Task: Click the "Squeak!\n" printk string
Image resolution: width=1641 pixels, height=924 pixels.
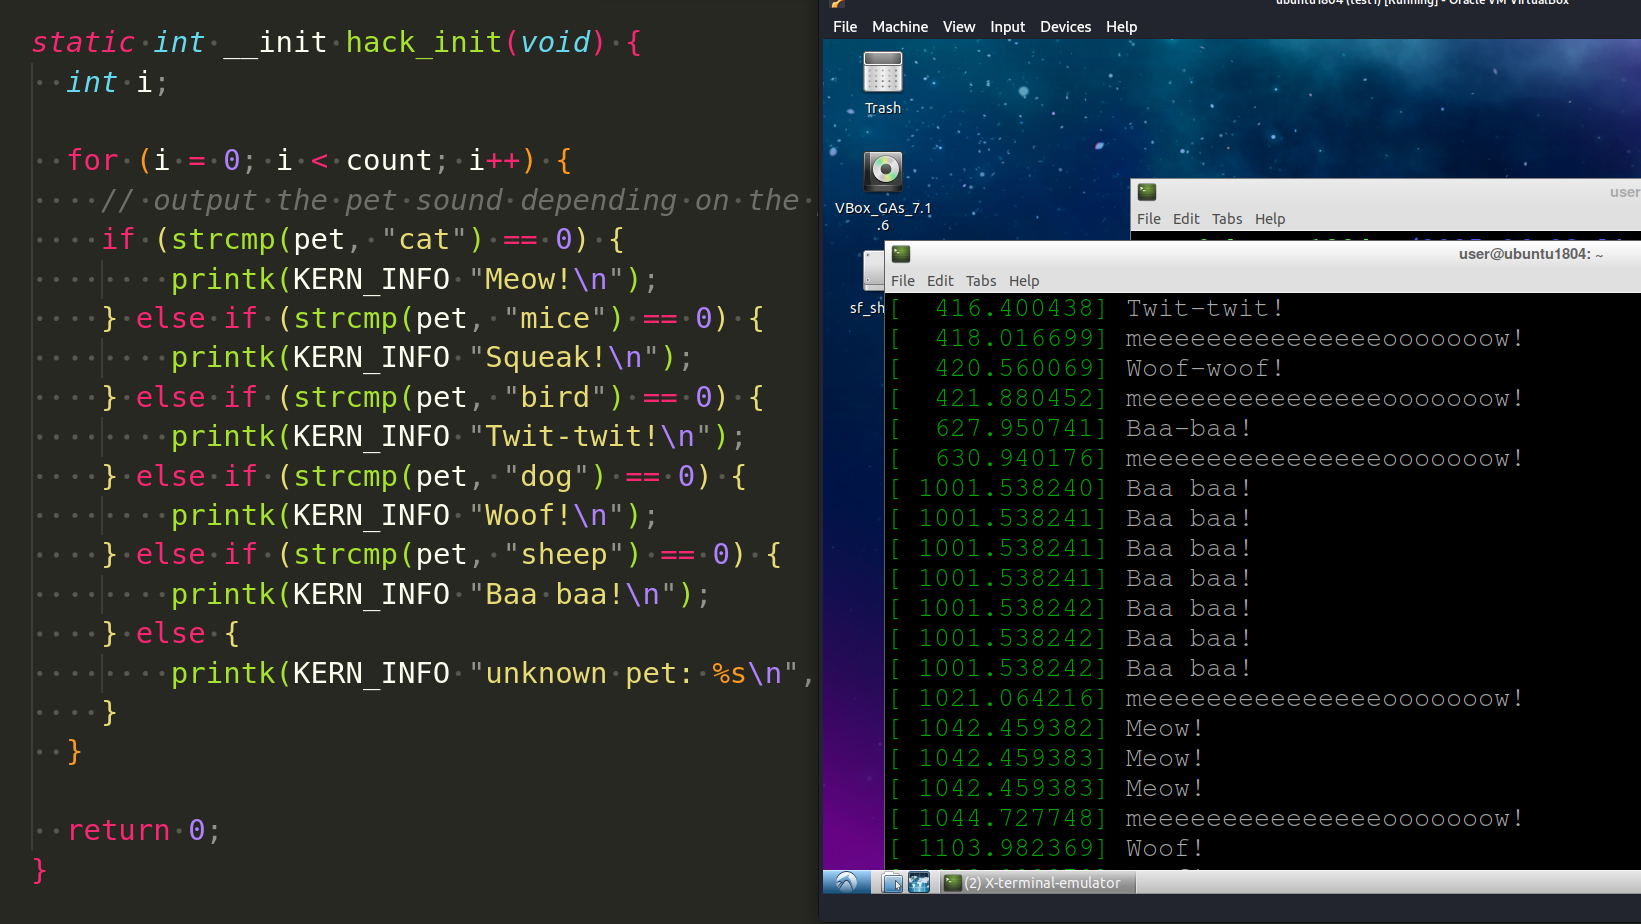Action: tap(564, 357)
